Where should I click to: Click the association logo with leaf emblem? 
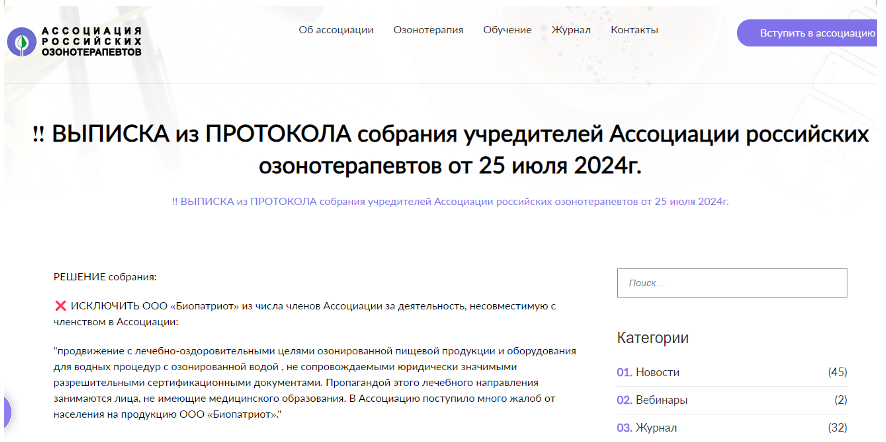tap(74, 41)
